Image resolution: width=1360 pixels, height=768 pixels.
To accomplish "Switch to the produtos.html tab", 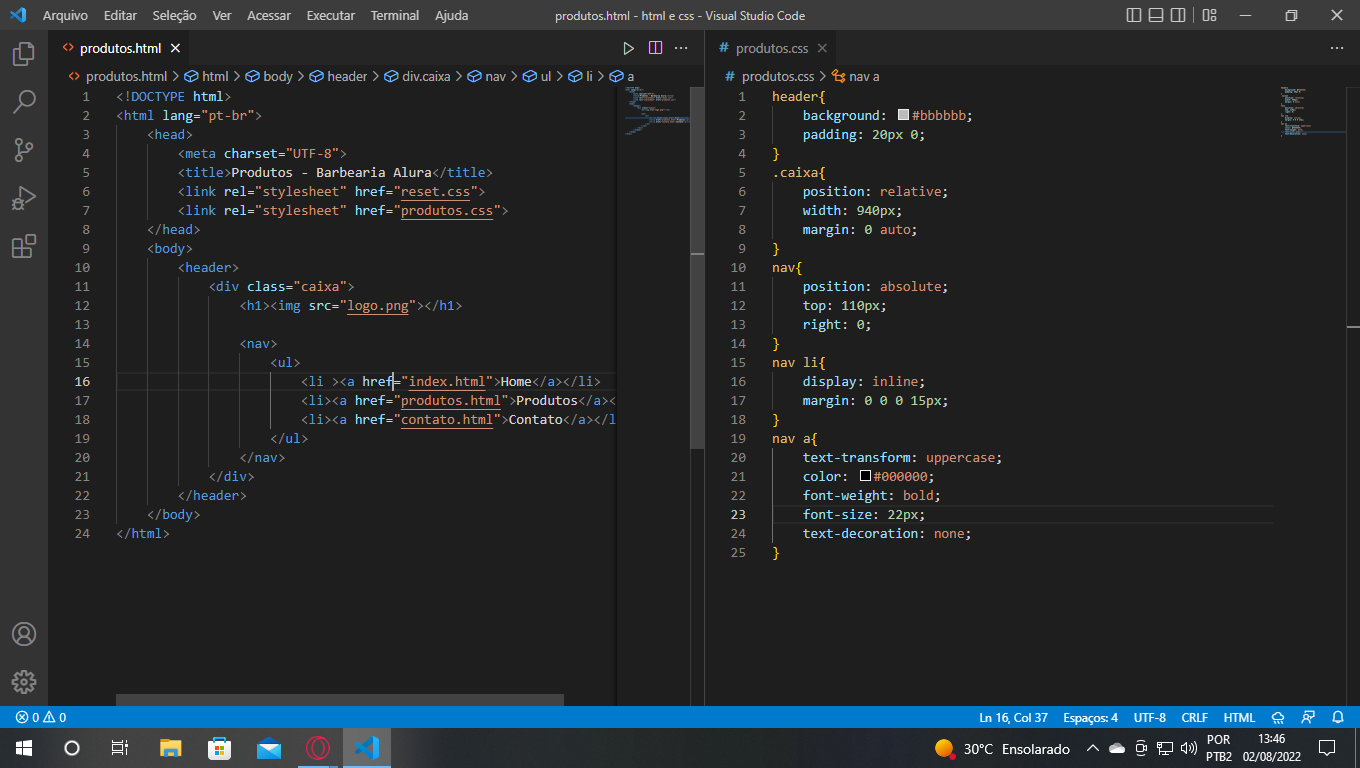I will point(120,48).
